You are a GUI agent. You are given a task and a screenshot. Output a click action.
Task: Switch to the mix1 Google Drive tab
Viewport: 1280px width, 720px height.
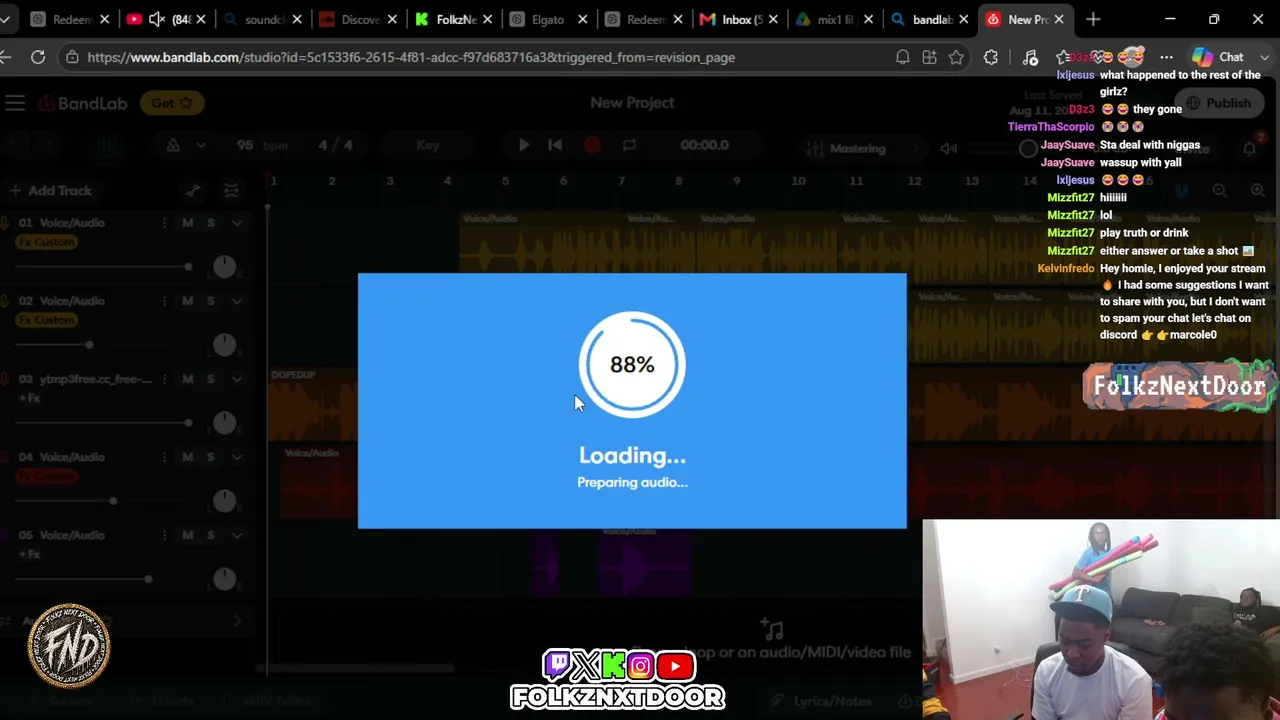(834, 19)
